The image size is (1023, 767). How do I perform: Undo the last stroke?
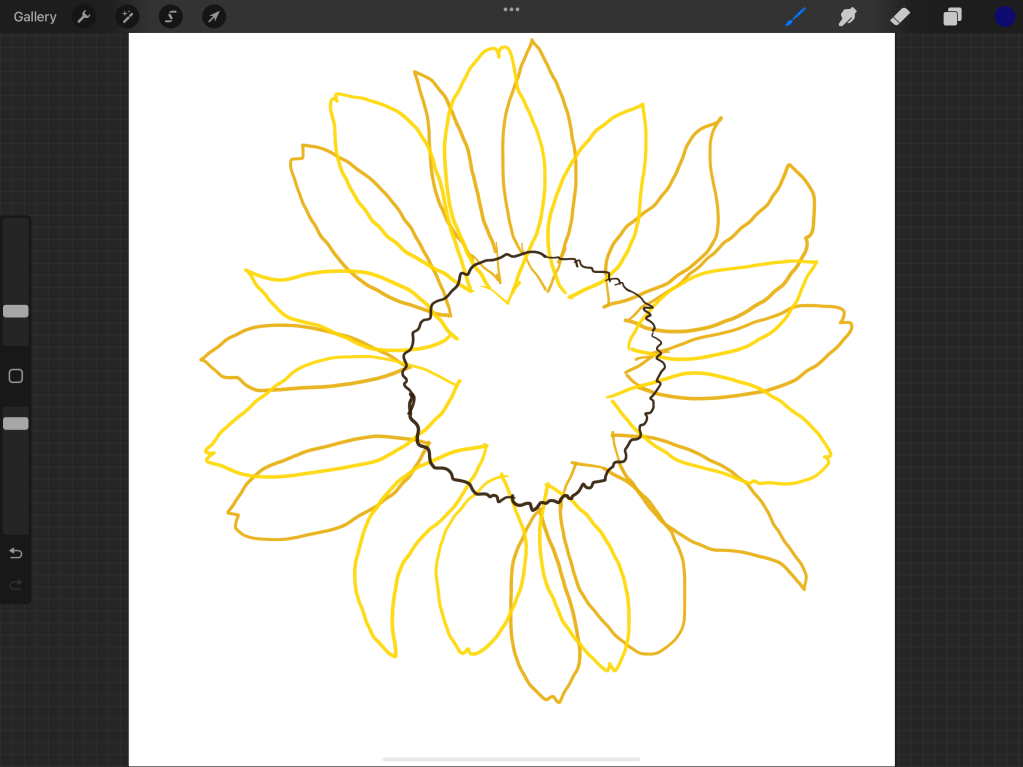point(16,554)
